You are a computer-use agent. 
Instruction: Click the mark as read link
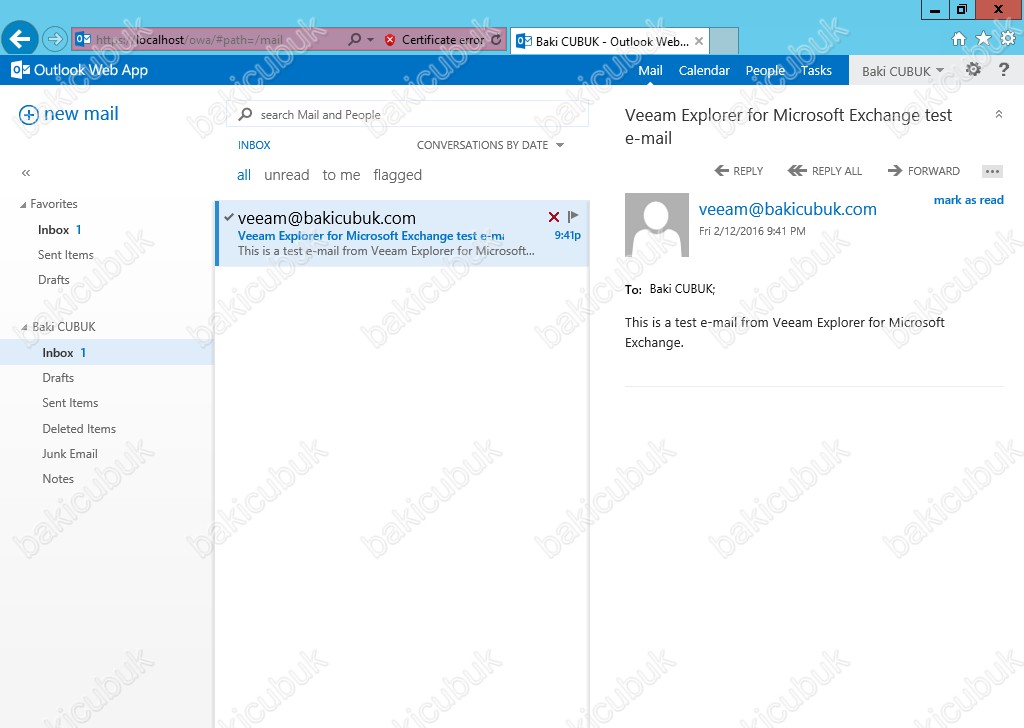click(x=968, y=200)
